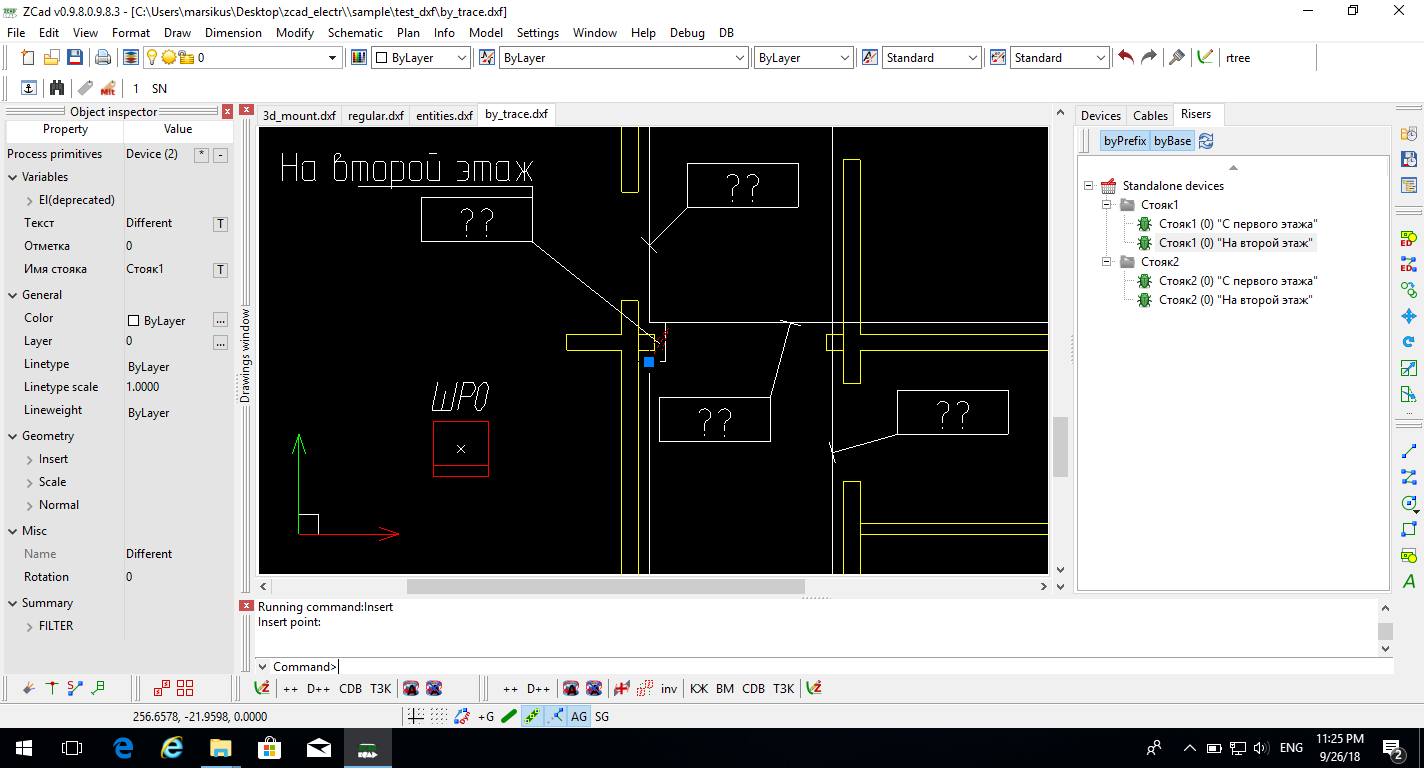
Task: Toggle AG mode in status bar
Action: [579, 717]
